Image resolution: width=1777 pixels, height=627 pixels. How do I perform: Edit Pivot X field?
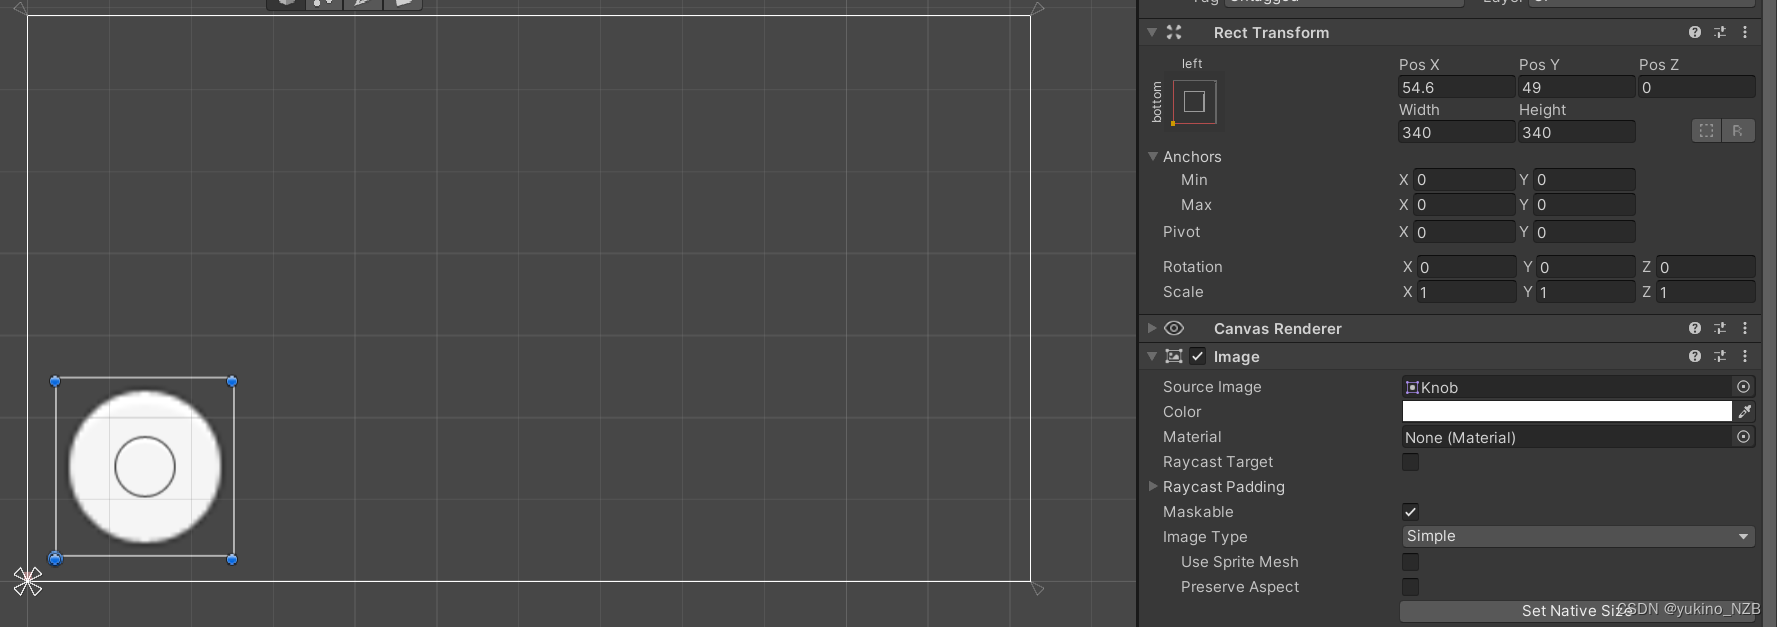1464,232
